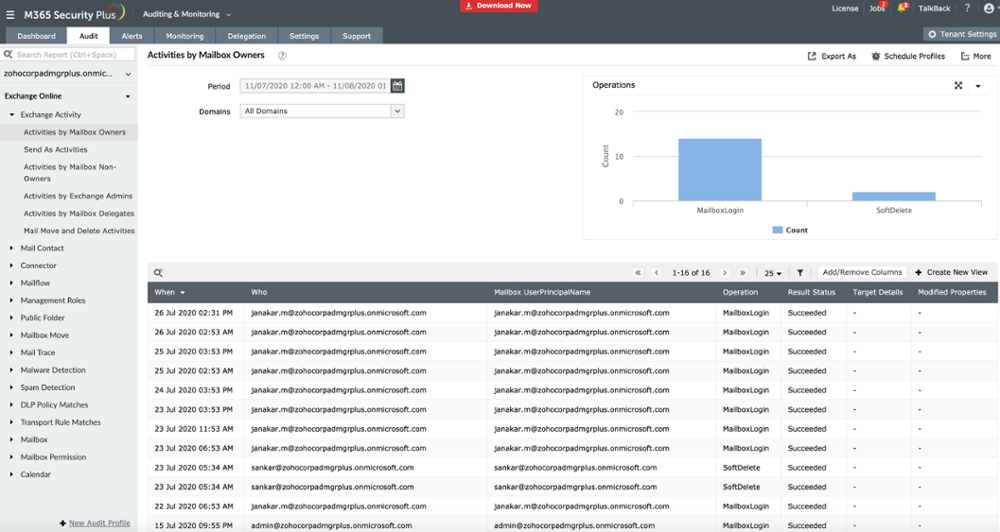Open the Jobs link in top bar
The width and height of the screenshot is (1000, 532).
click(x=877, y=8)
